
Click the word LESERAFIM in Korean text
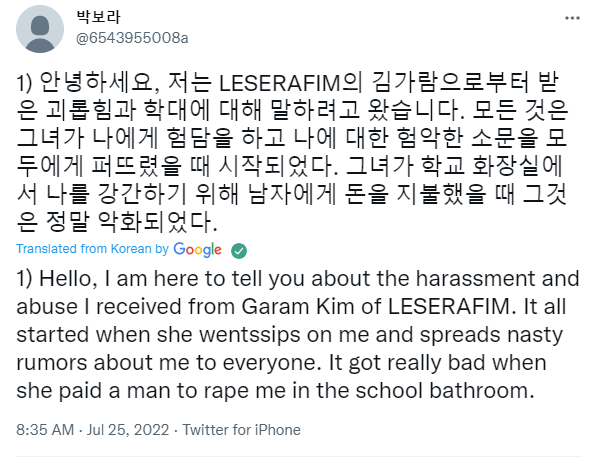coord(292,83)
